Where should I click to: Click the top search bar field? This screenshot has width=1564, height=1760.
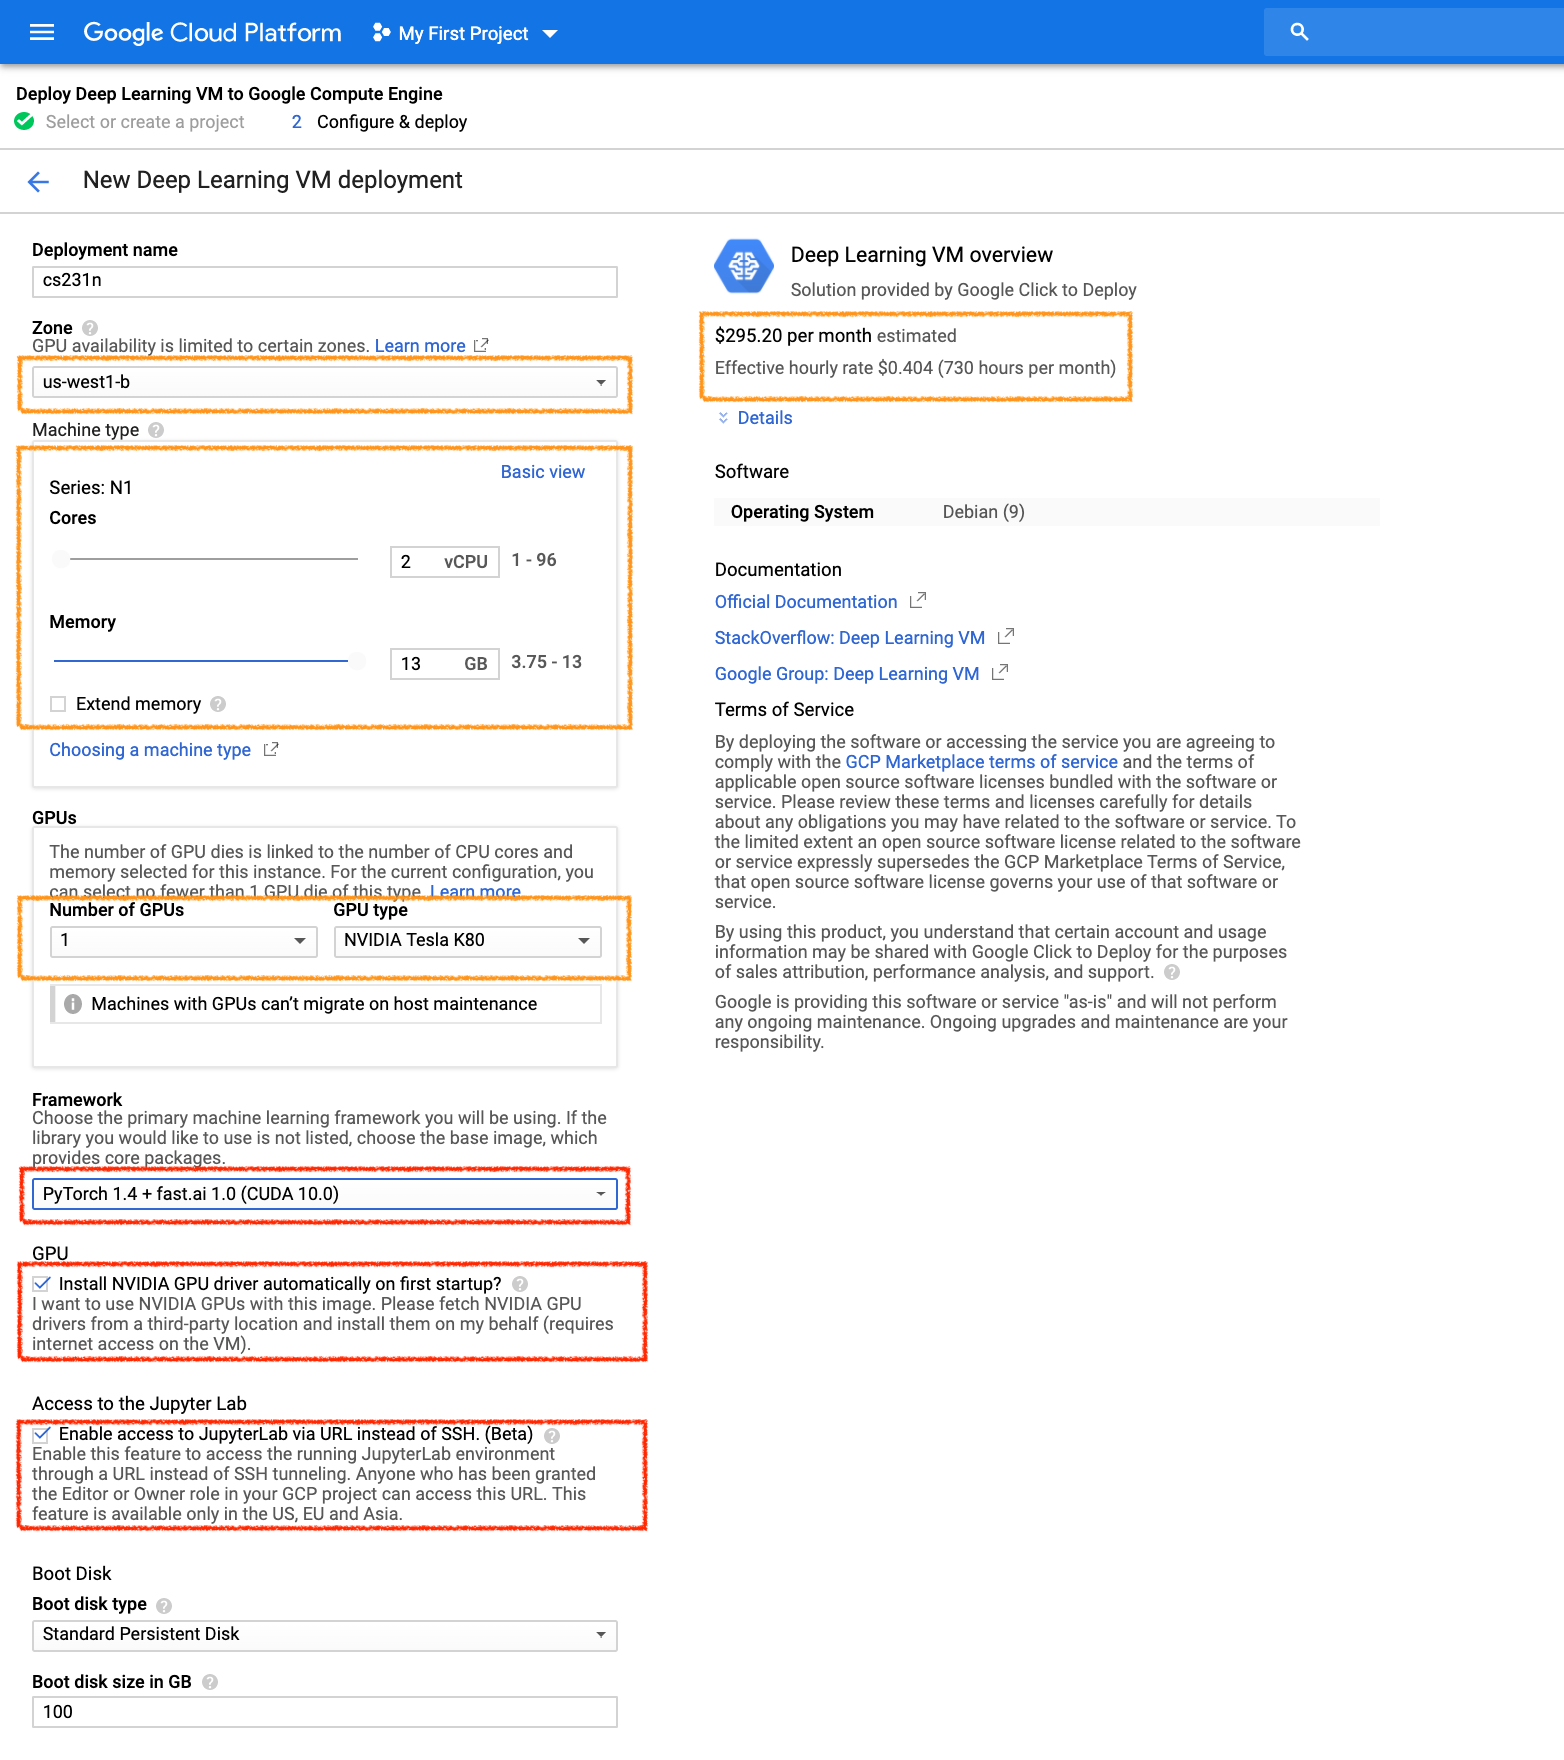1414,32
